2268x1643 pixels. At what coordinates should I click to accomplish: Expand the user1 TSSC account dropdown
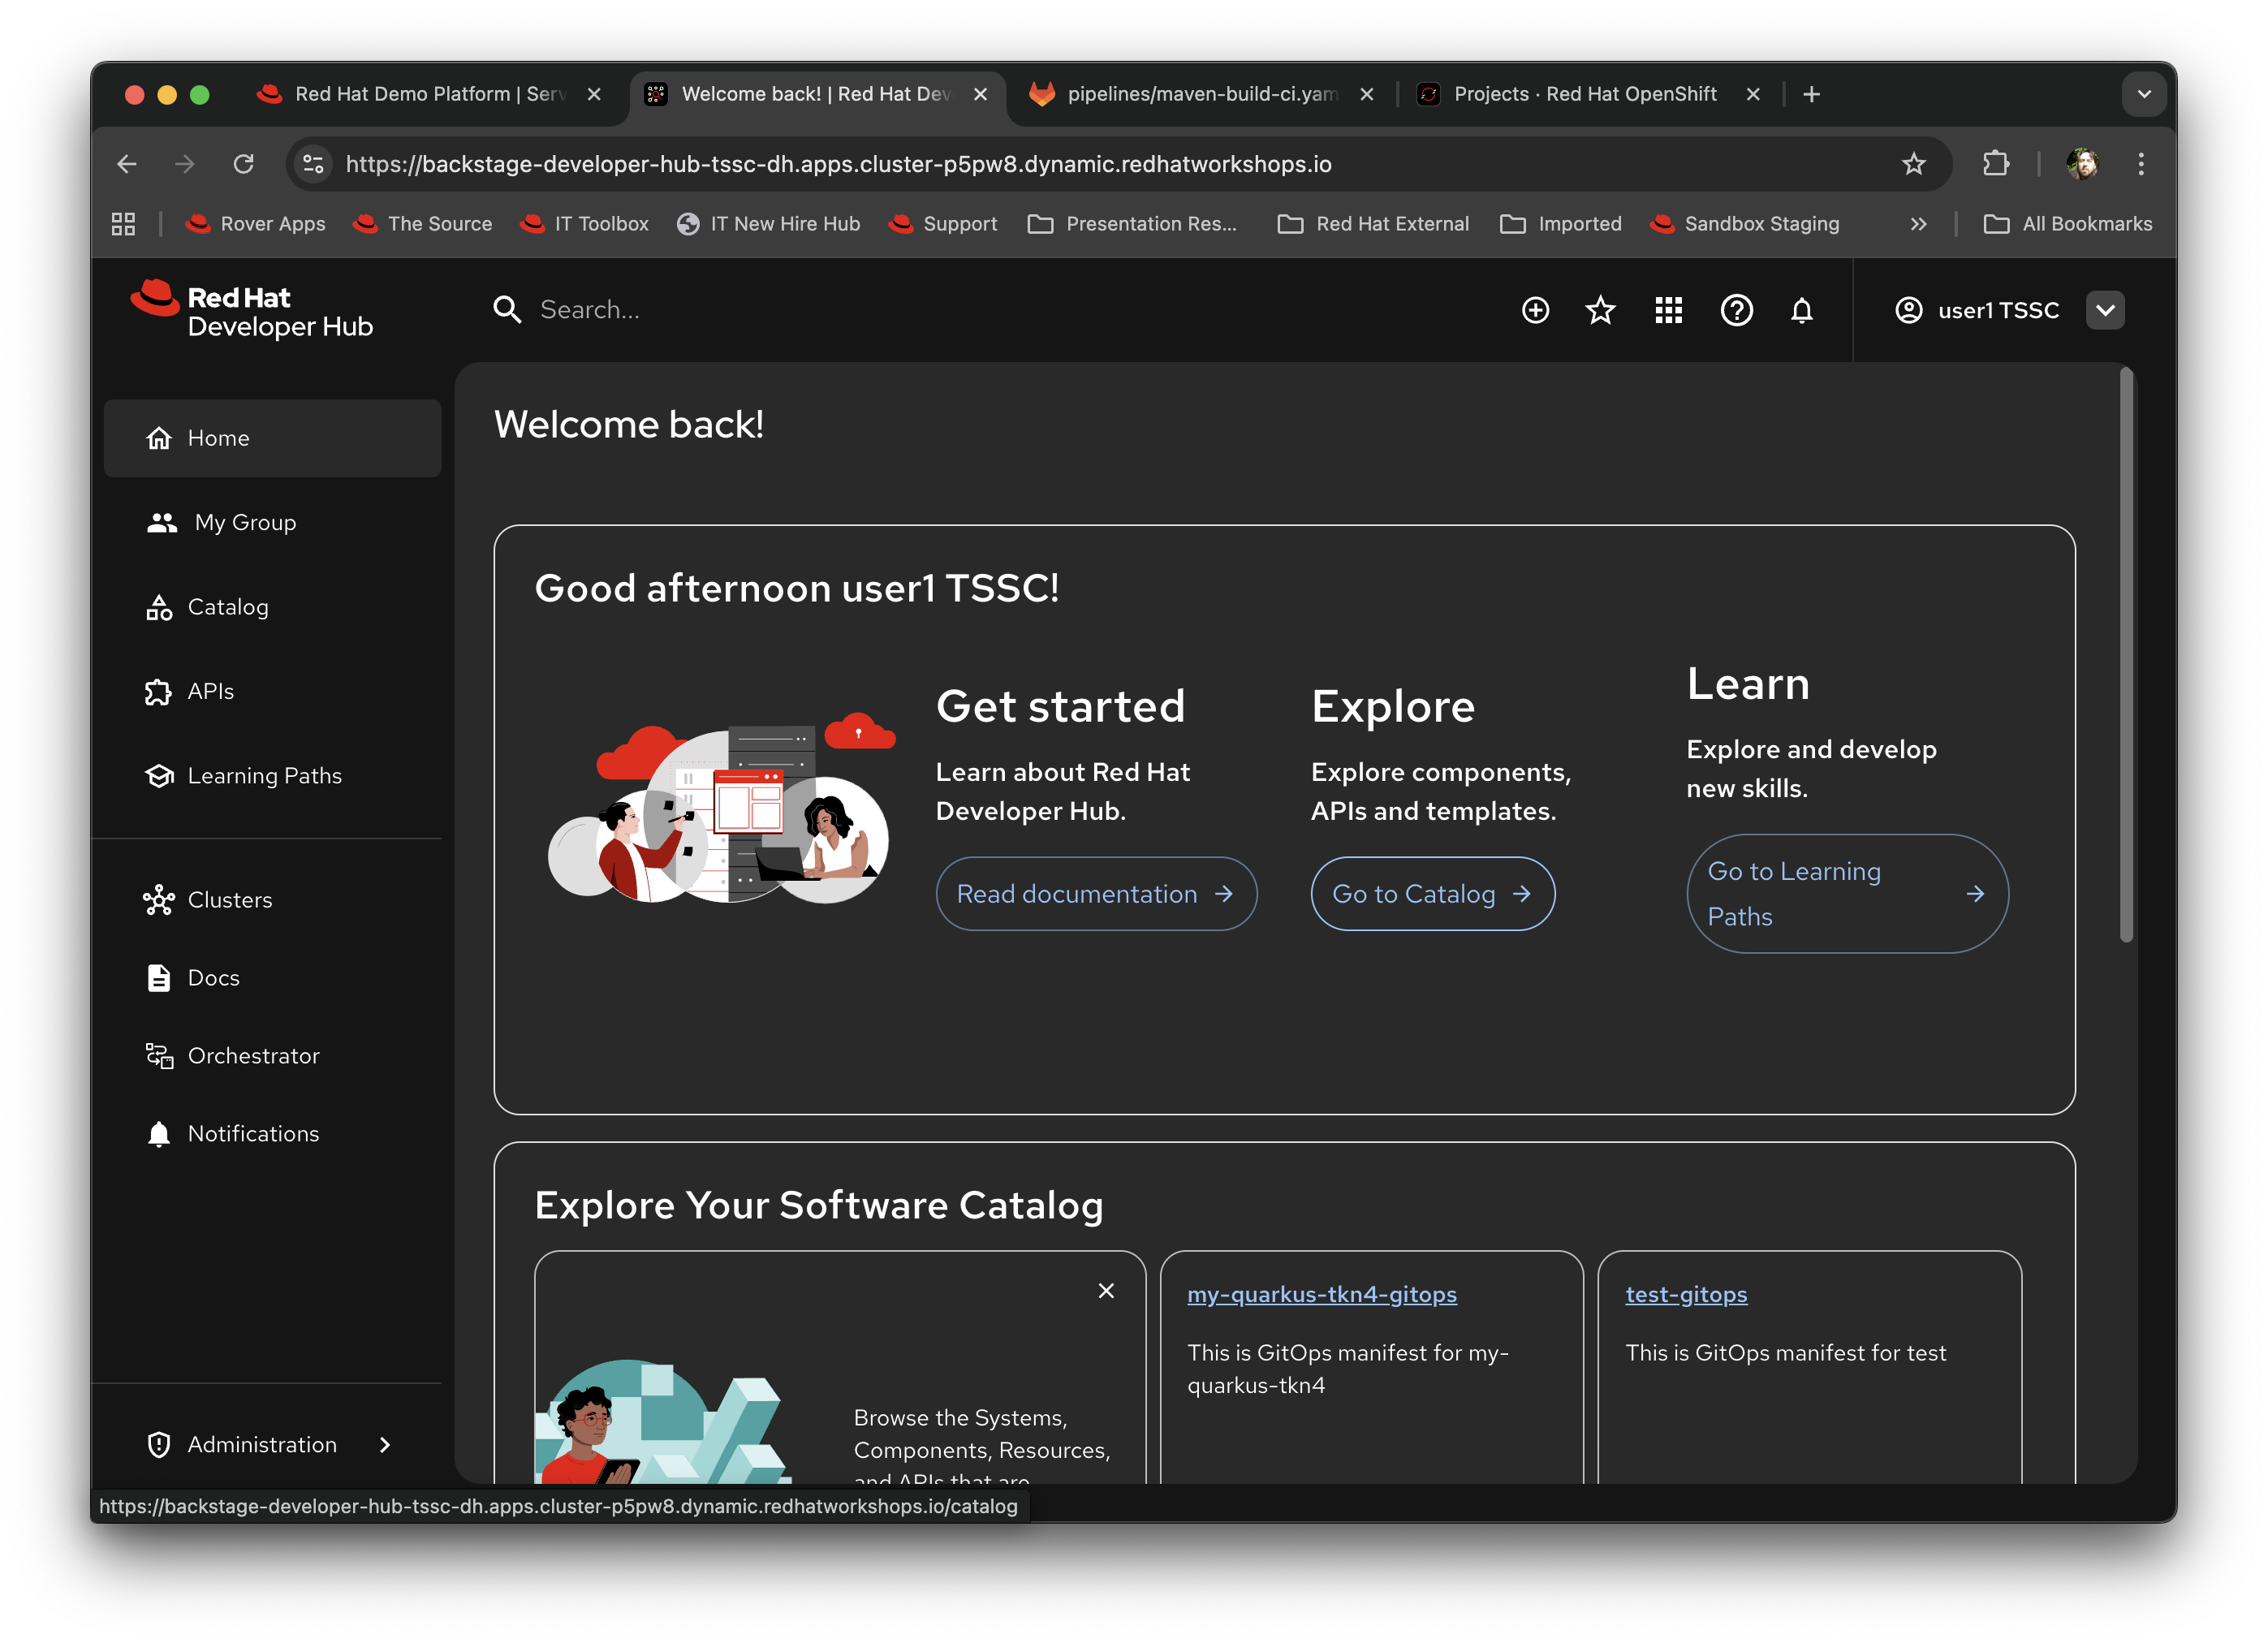pos(2105,310)
